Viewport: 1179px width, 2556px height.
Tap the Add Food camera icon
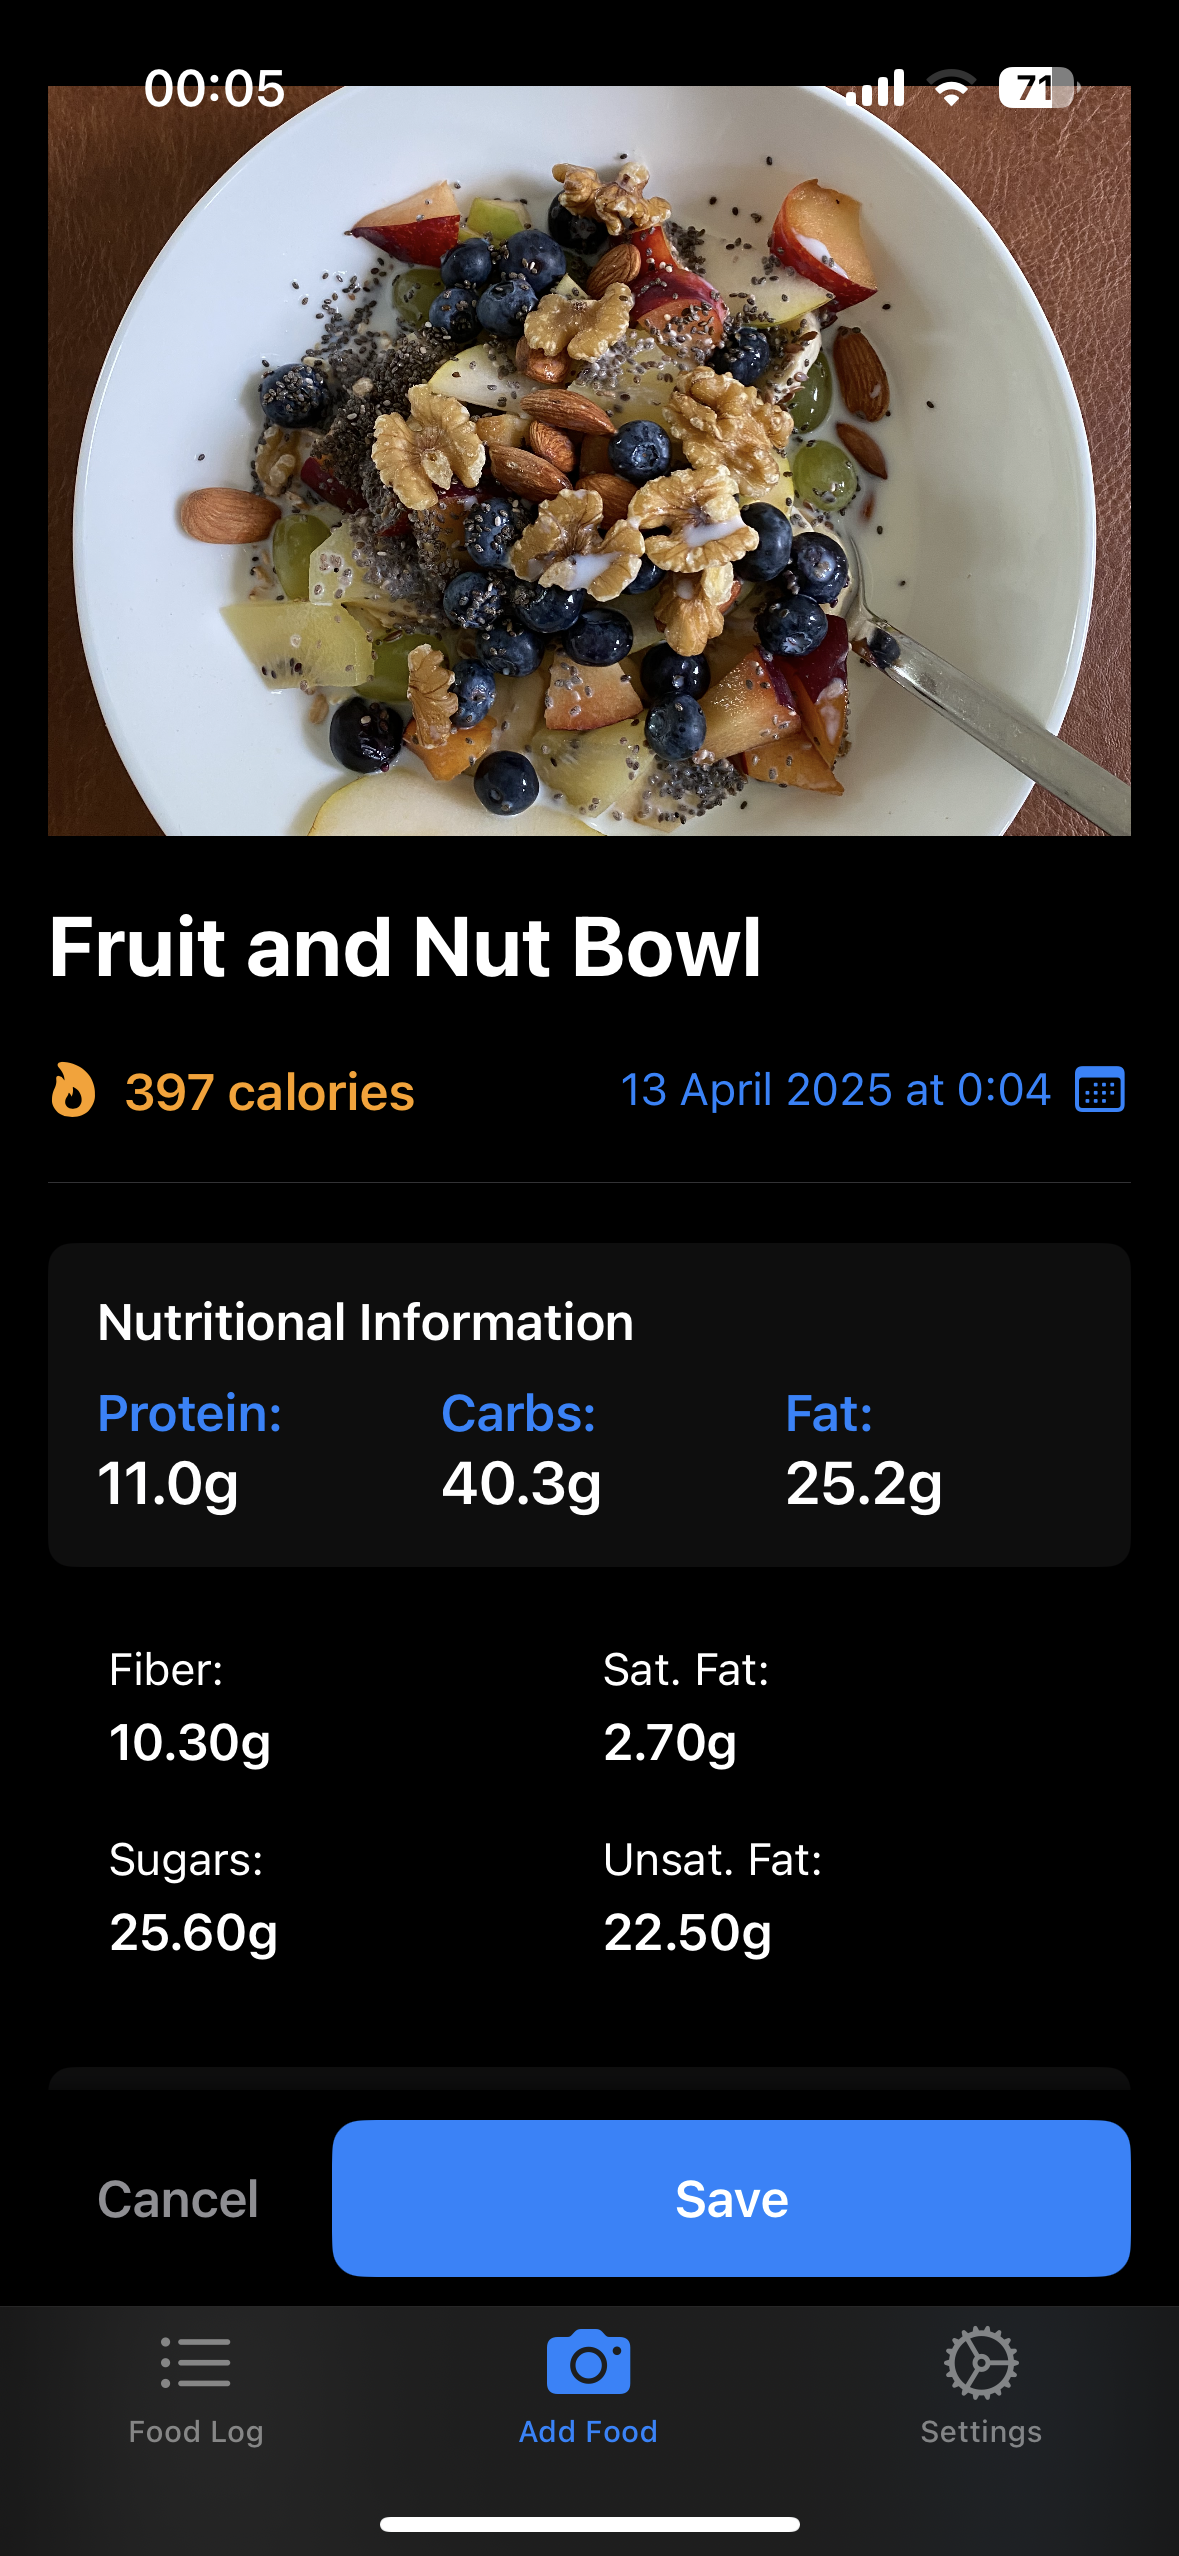[x=588, y=2362]
